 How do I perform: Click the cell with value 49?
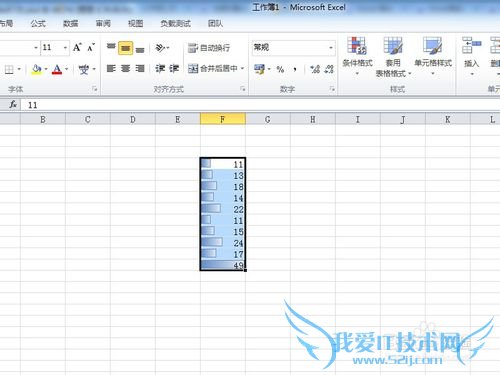[x=223, y=265]
